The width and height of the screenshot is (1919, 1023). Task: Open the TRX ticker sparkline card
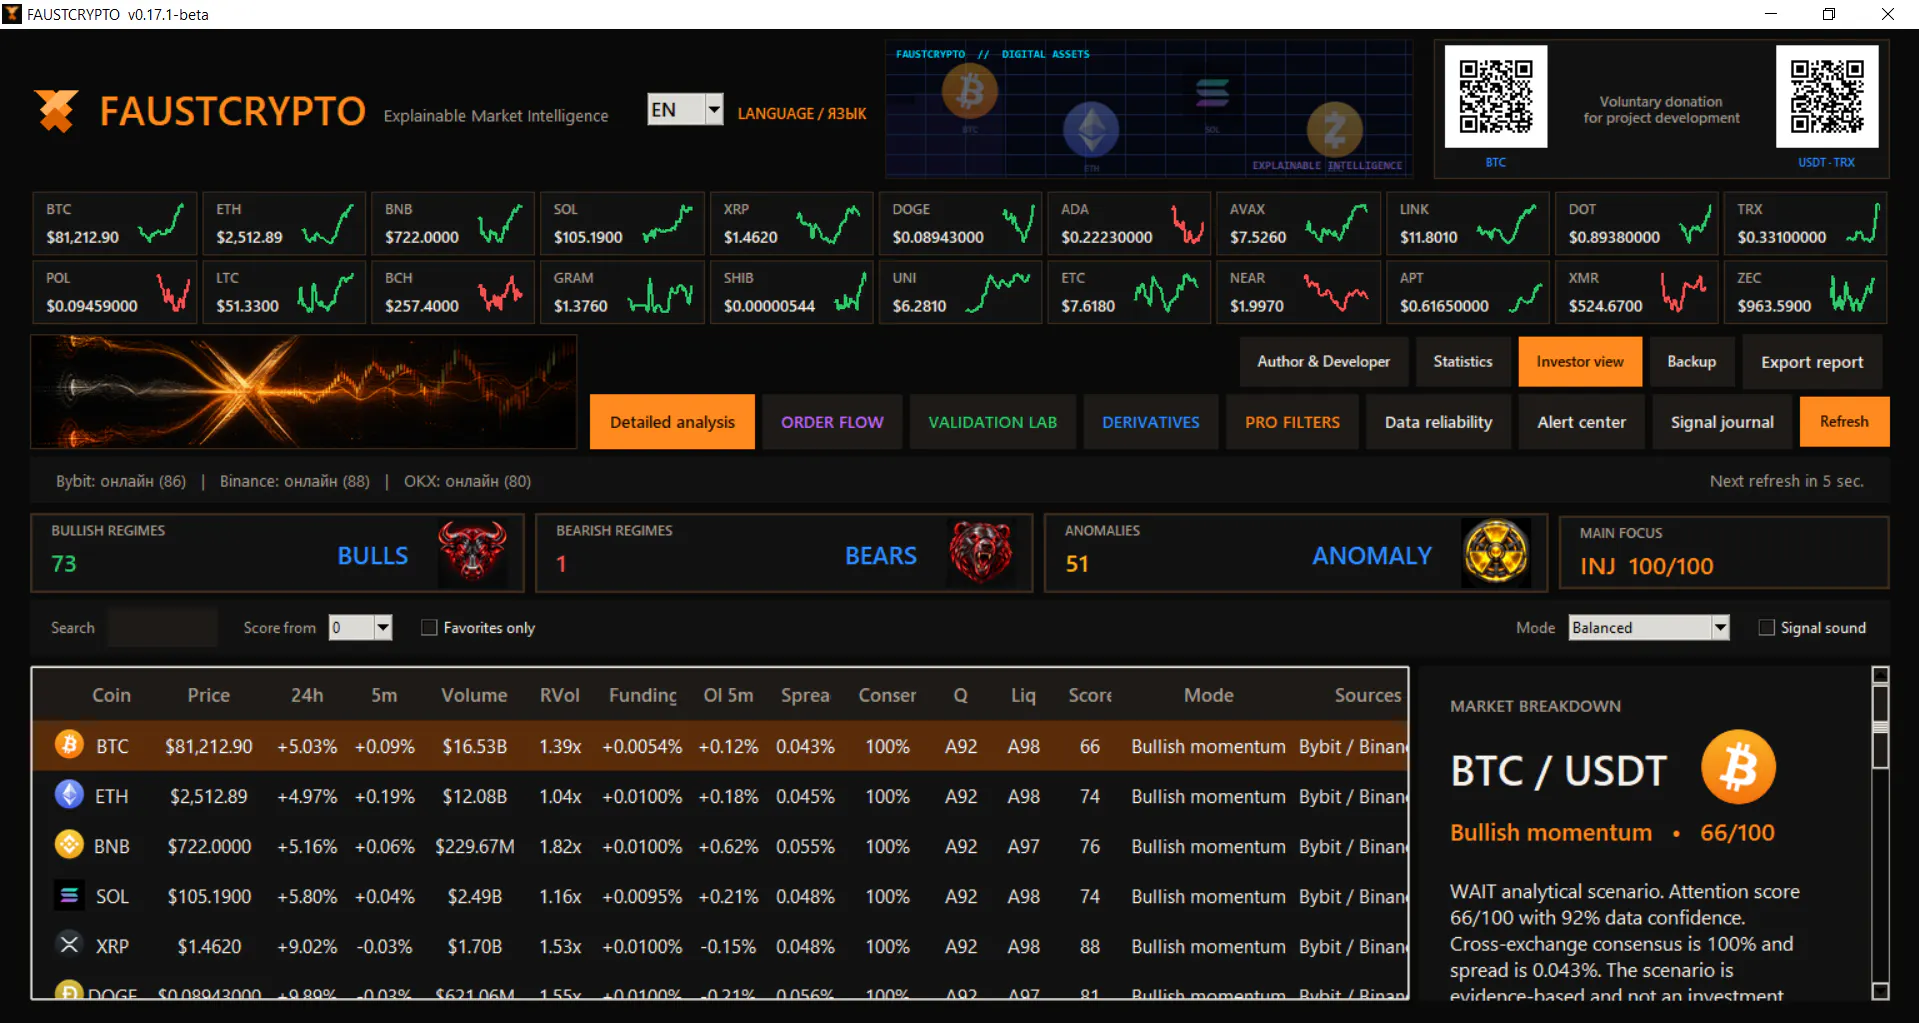1805,223
